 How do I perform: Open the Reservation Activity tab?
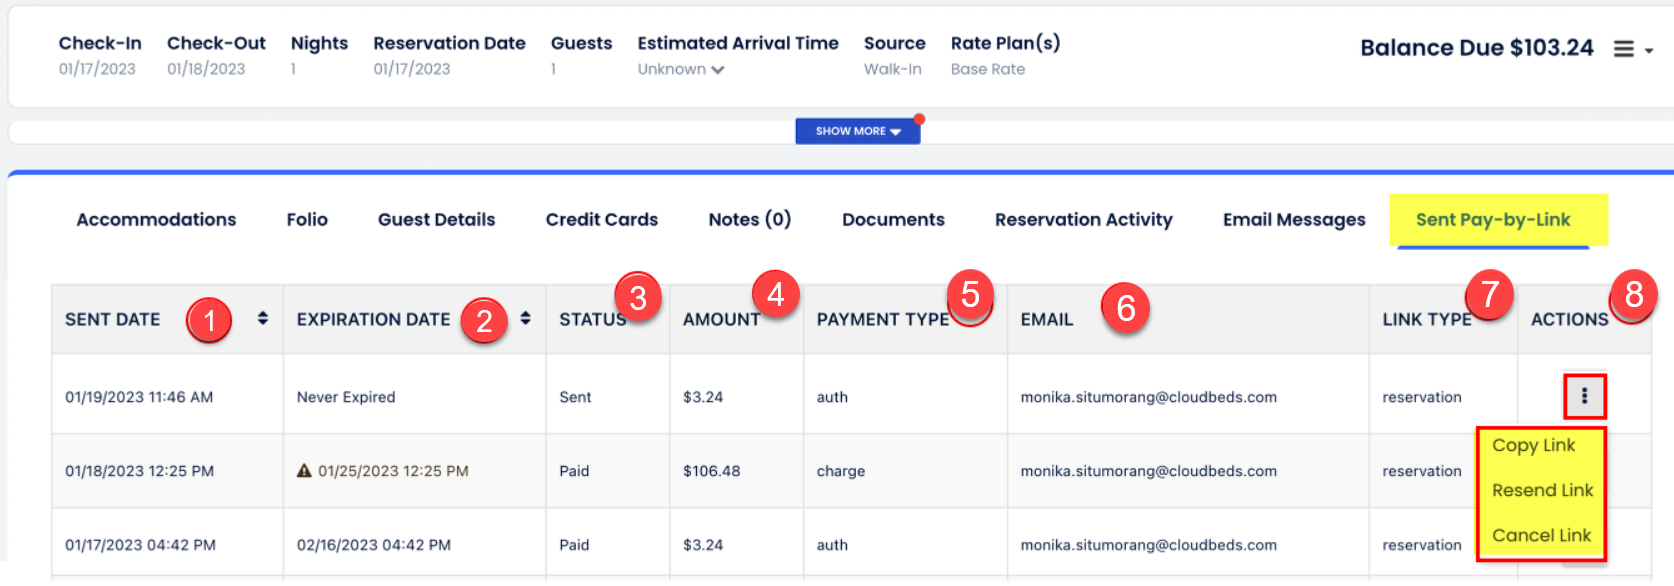[x=1083, y=219]
